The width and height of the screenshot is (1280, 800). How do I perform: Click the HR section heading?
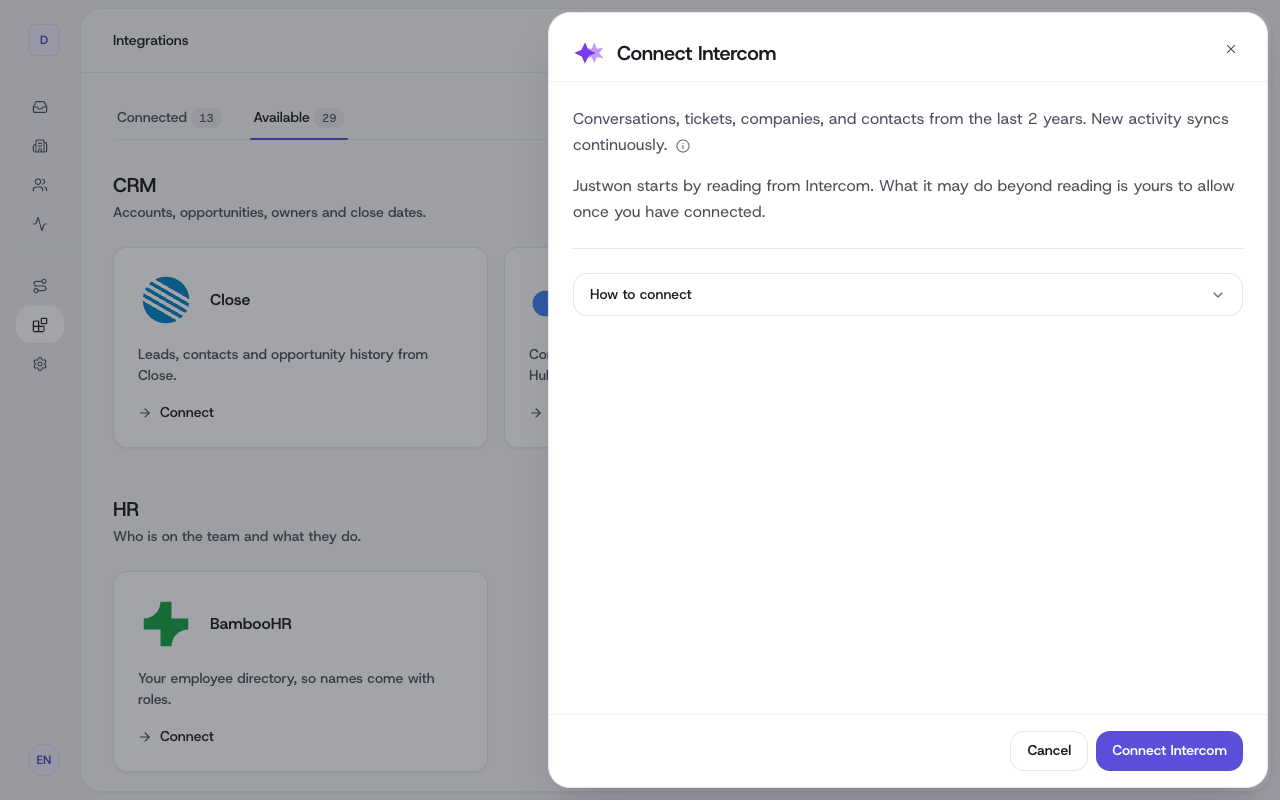click(x=126, y=510)
